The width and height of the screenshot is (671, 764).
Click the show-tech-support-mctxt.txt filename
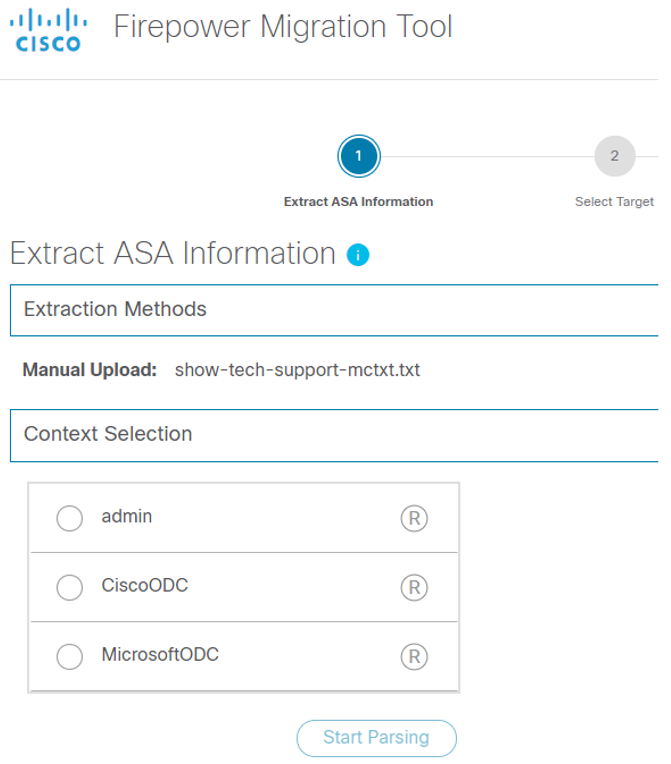[297, 370]
